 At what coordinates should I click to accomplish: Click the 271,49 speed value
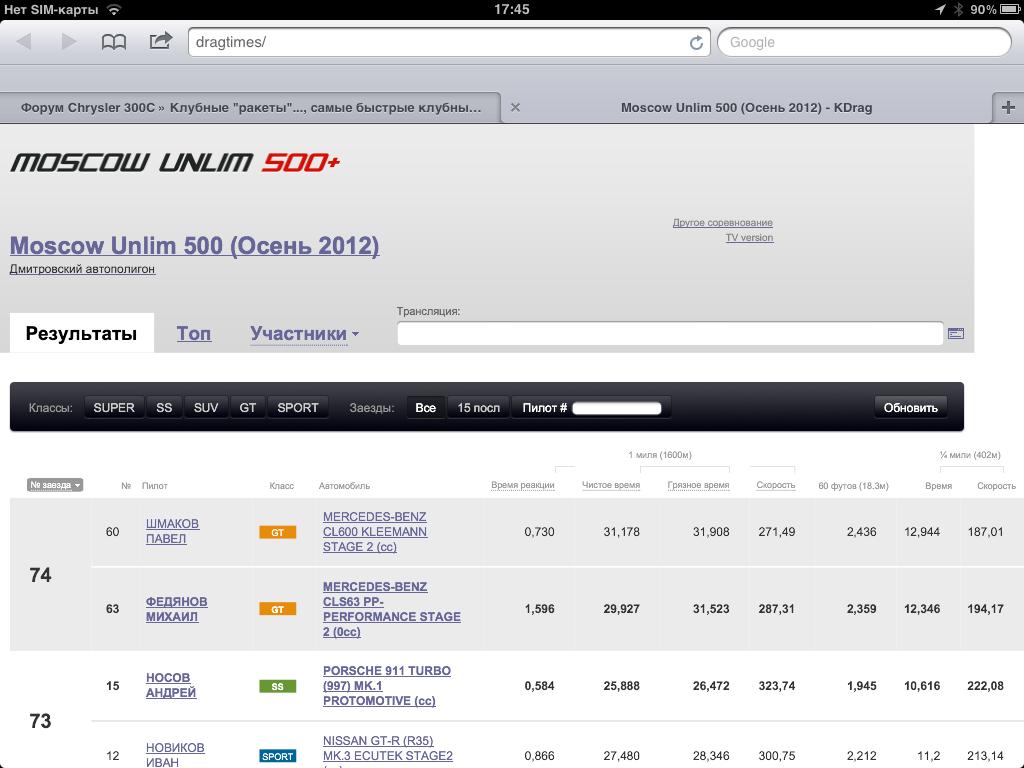click(776, 532)
